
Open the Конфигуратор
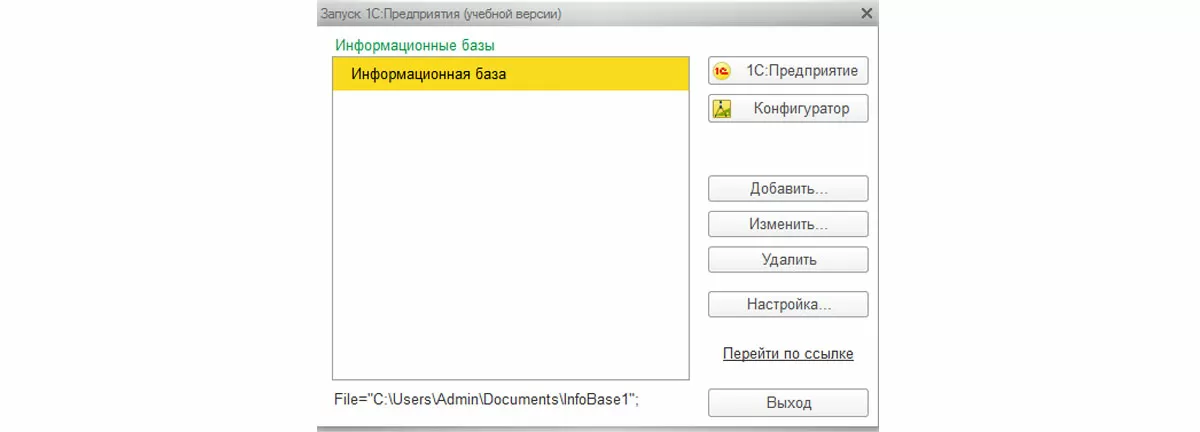tap(788, 109)
